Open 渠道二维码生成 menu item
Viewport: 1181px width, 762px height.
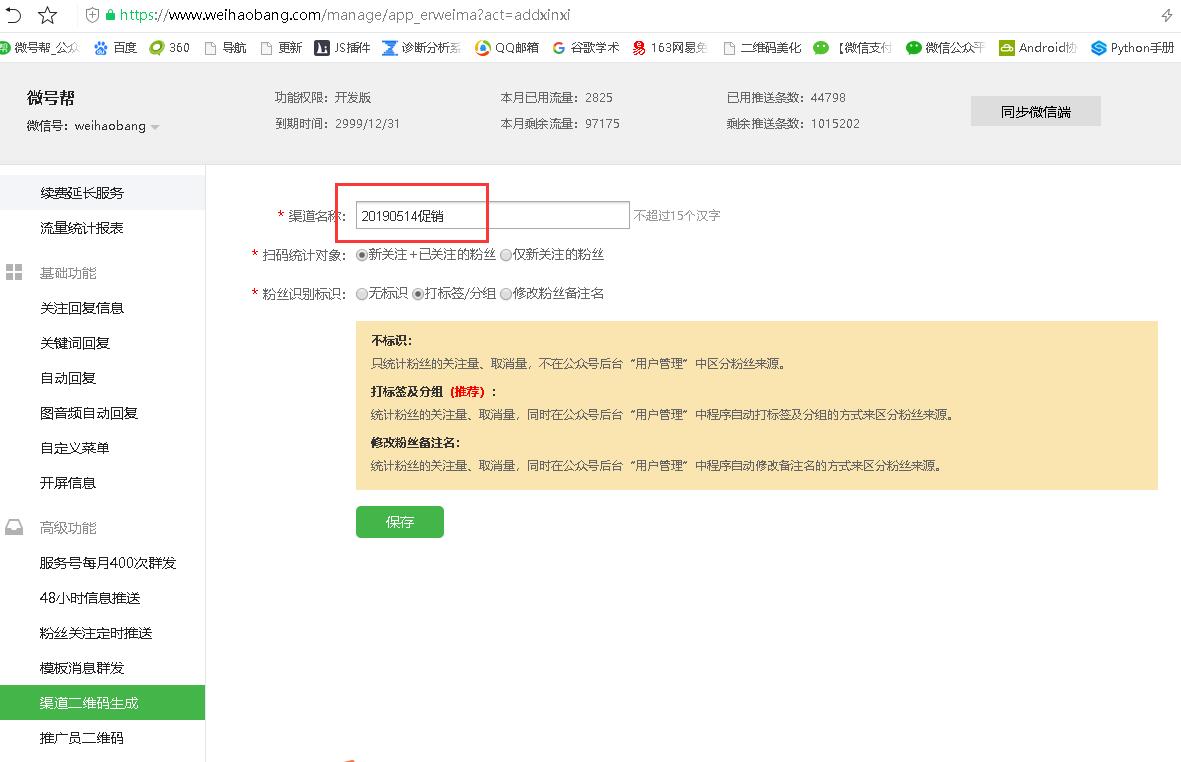coord(102,703)
